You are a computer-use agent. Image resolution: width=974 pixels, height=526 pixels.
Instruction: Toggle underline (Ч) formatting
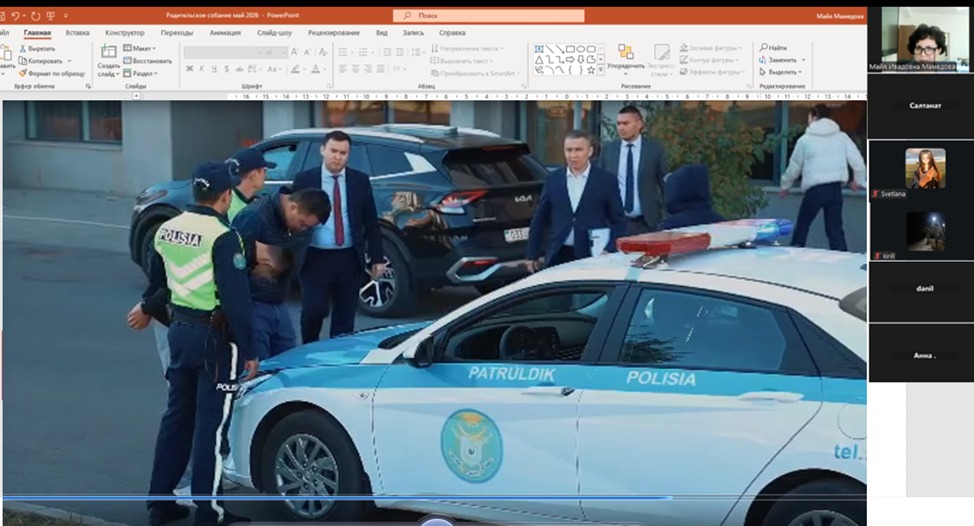click(214, 69)
